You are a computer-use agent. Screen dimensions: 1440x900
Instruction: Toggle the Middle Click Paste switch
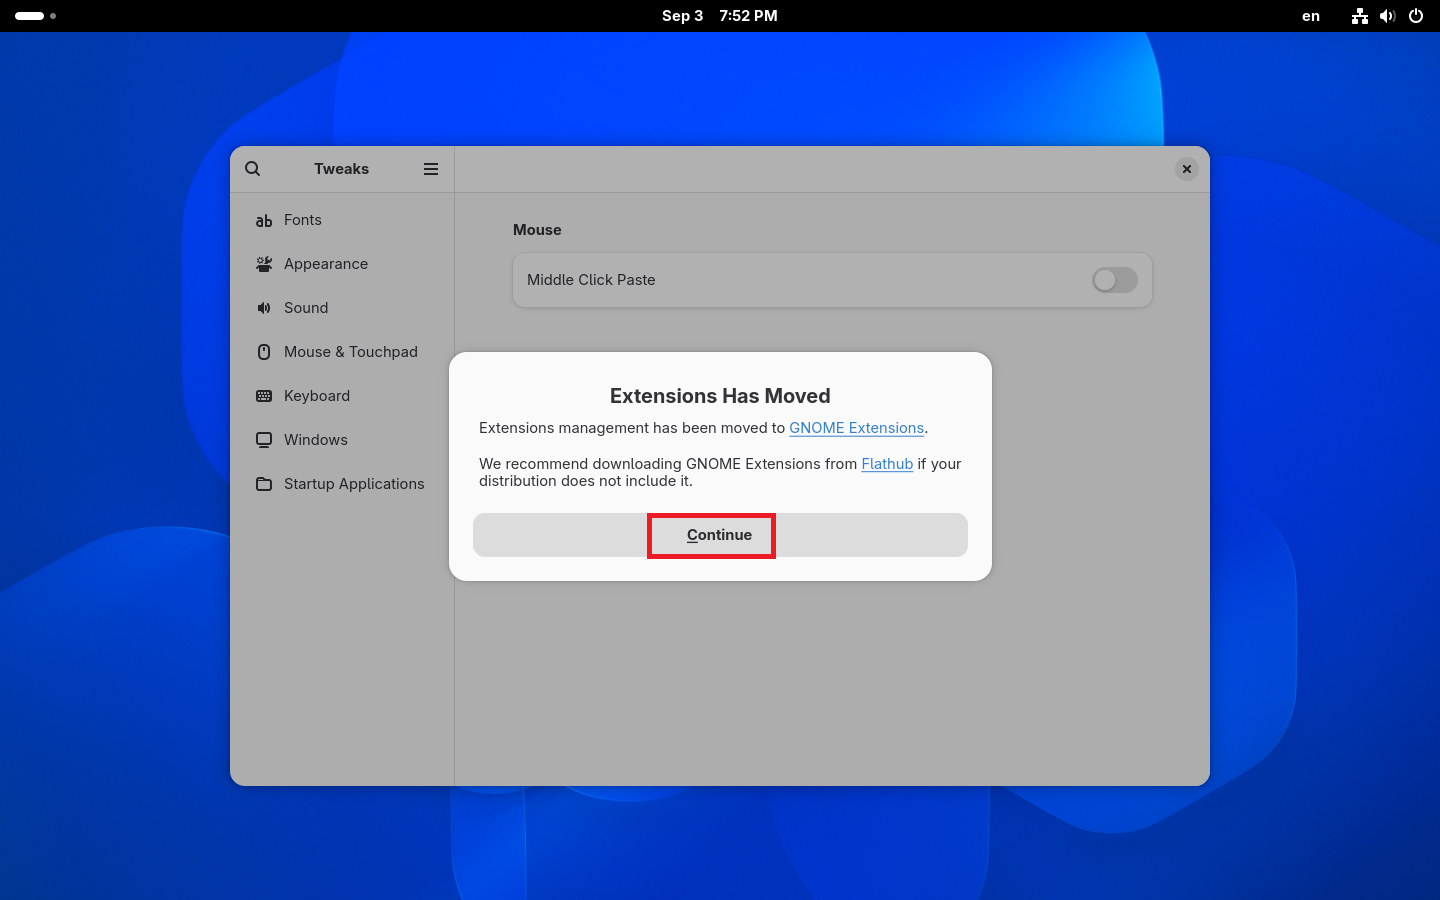pos(1115,280)
